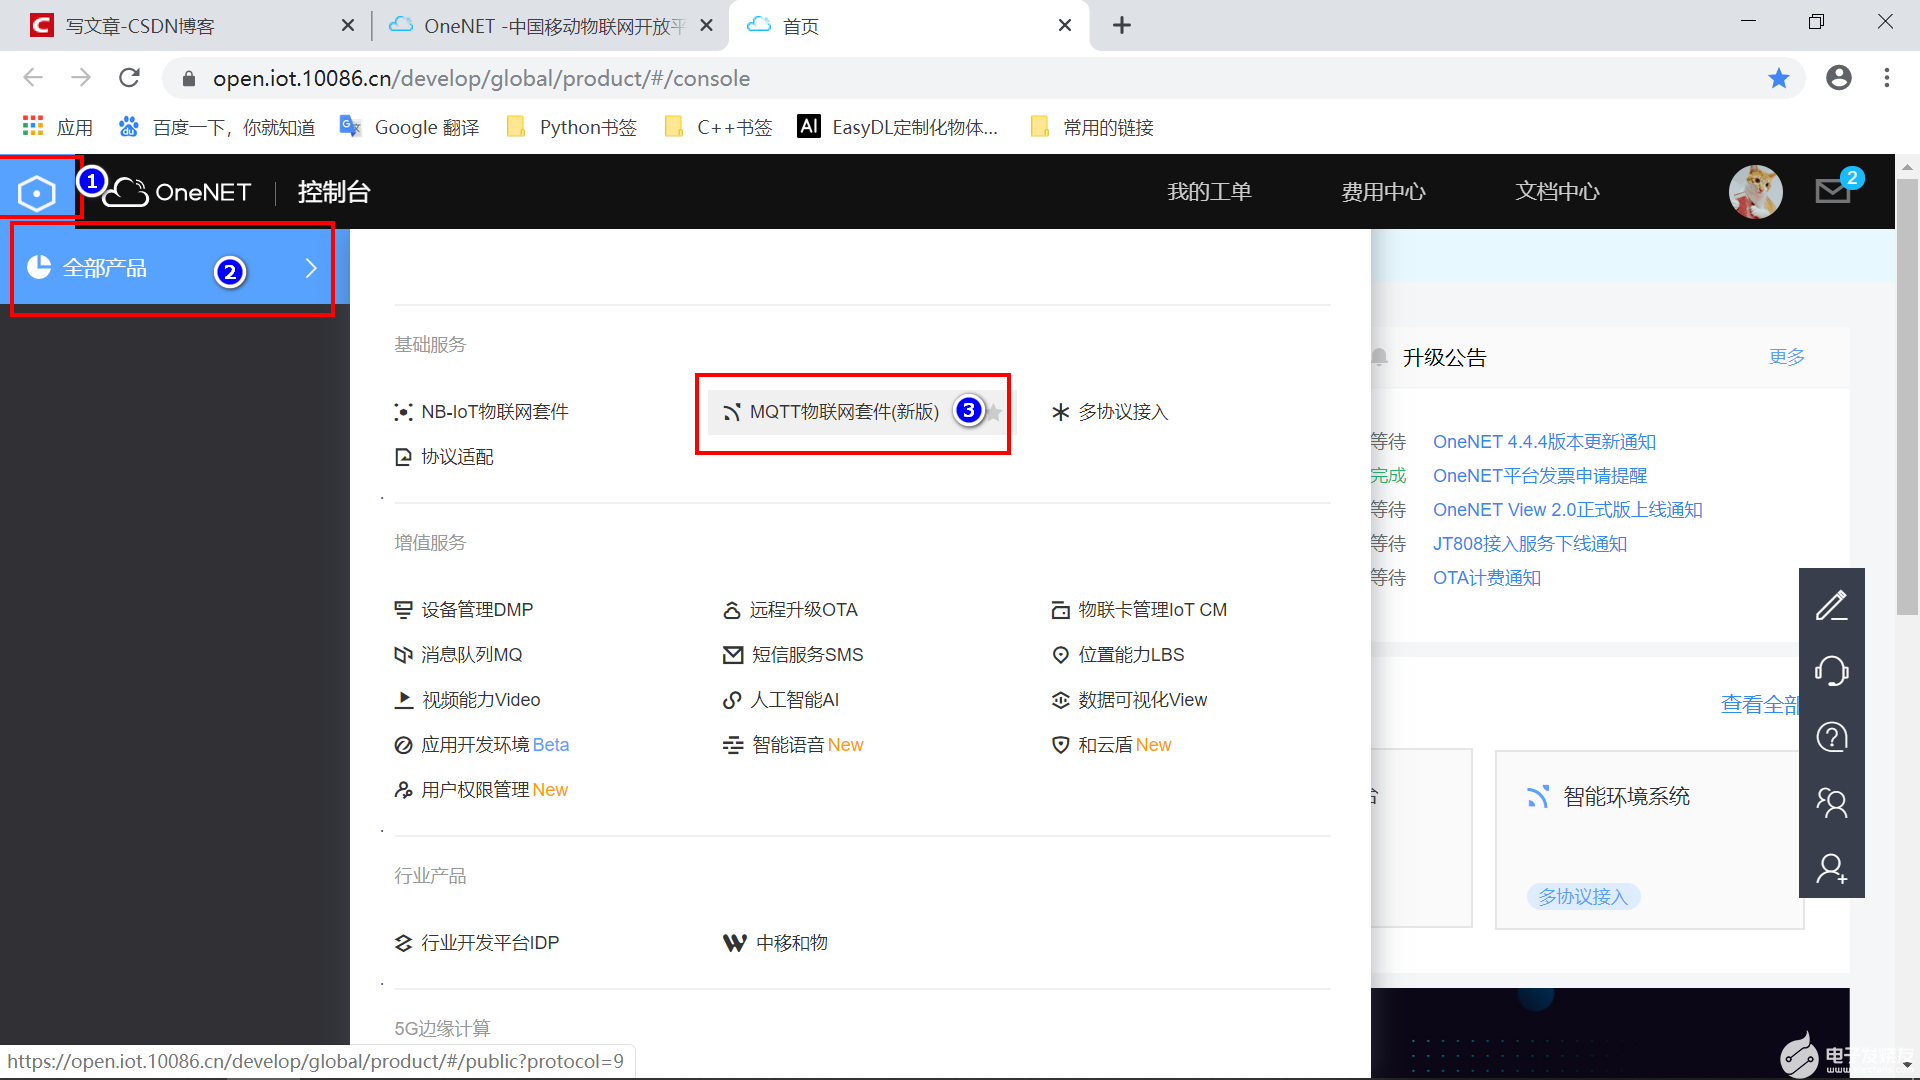Click the question mark help icon

click(x=1831, y=737)
